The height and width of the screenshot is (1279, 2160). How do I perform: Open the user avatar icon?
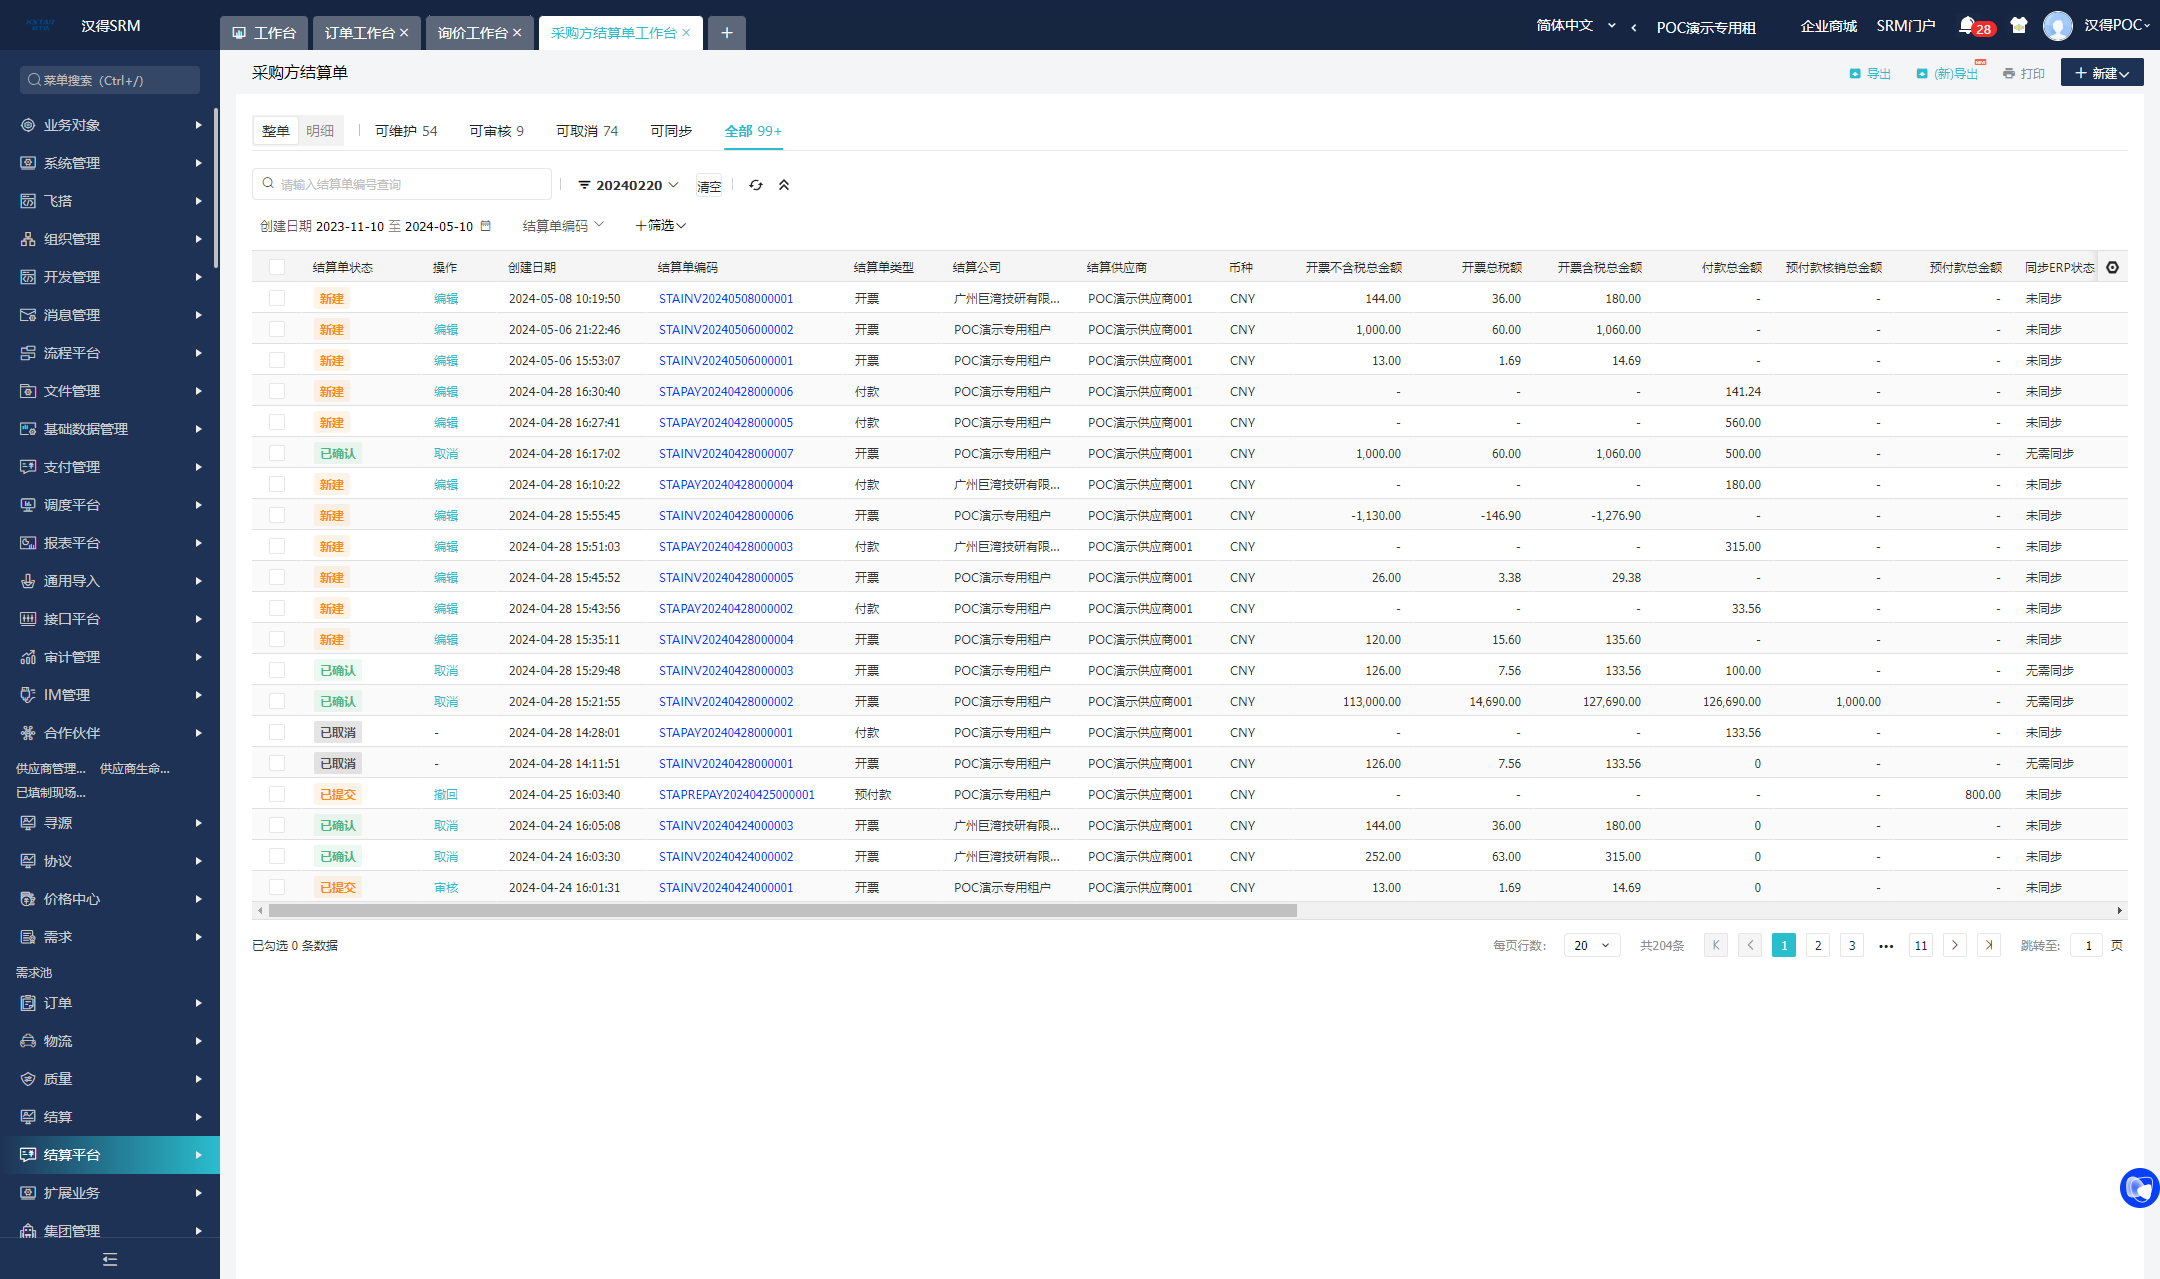pos(2057,25)
